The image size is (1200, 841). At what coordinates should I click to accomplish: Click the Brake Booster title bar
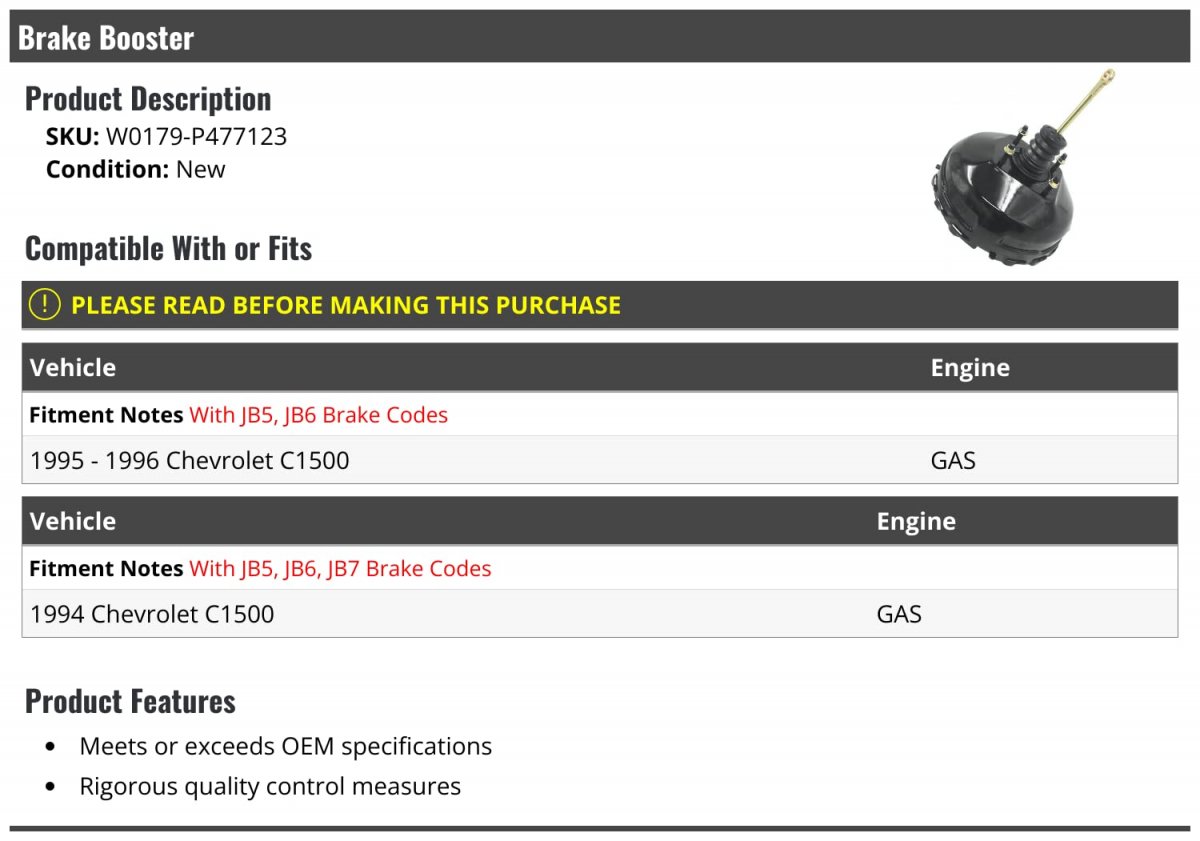(600, 37)
